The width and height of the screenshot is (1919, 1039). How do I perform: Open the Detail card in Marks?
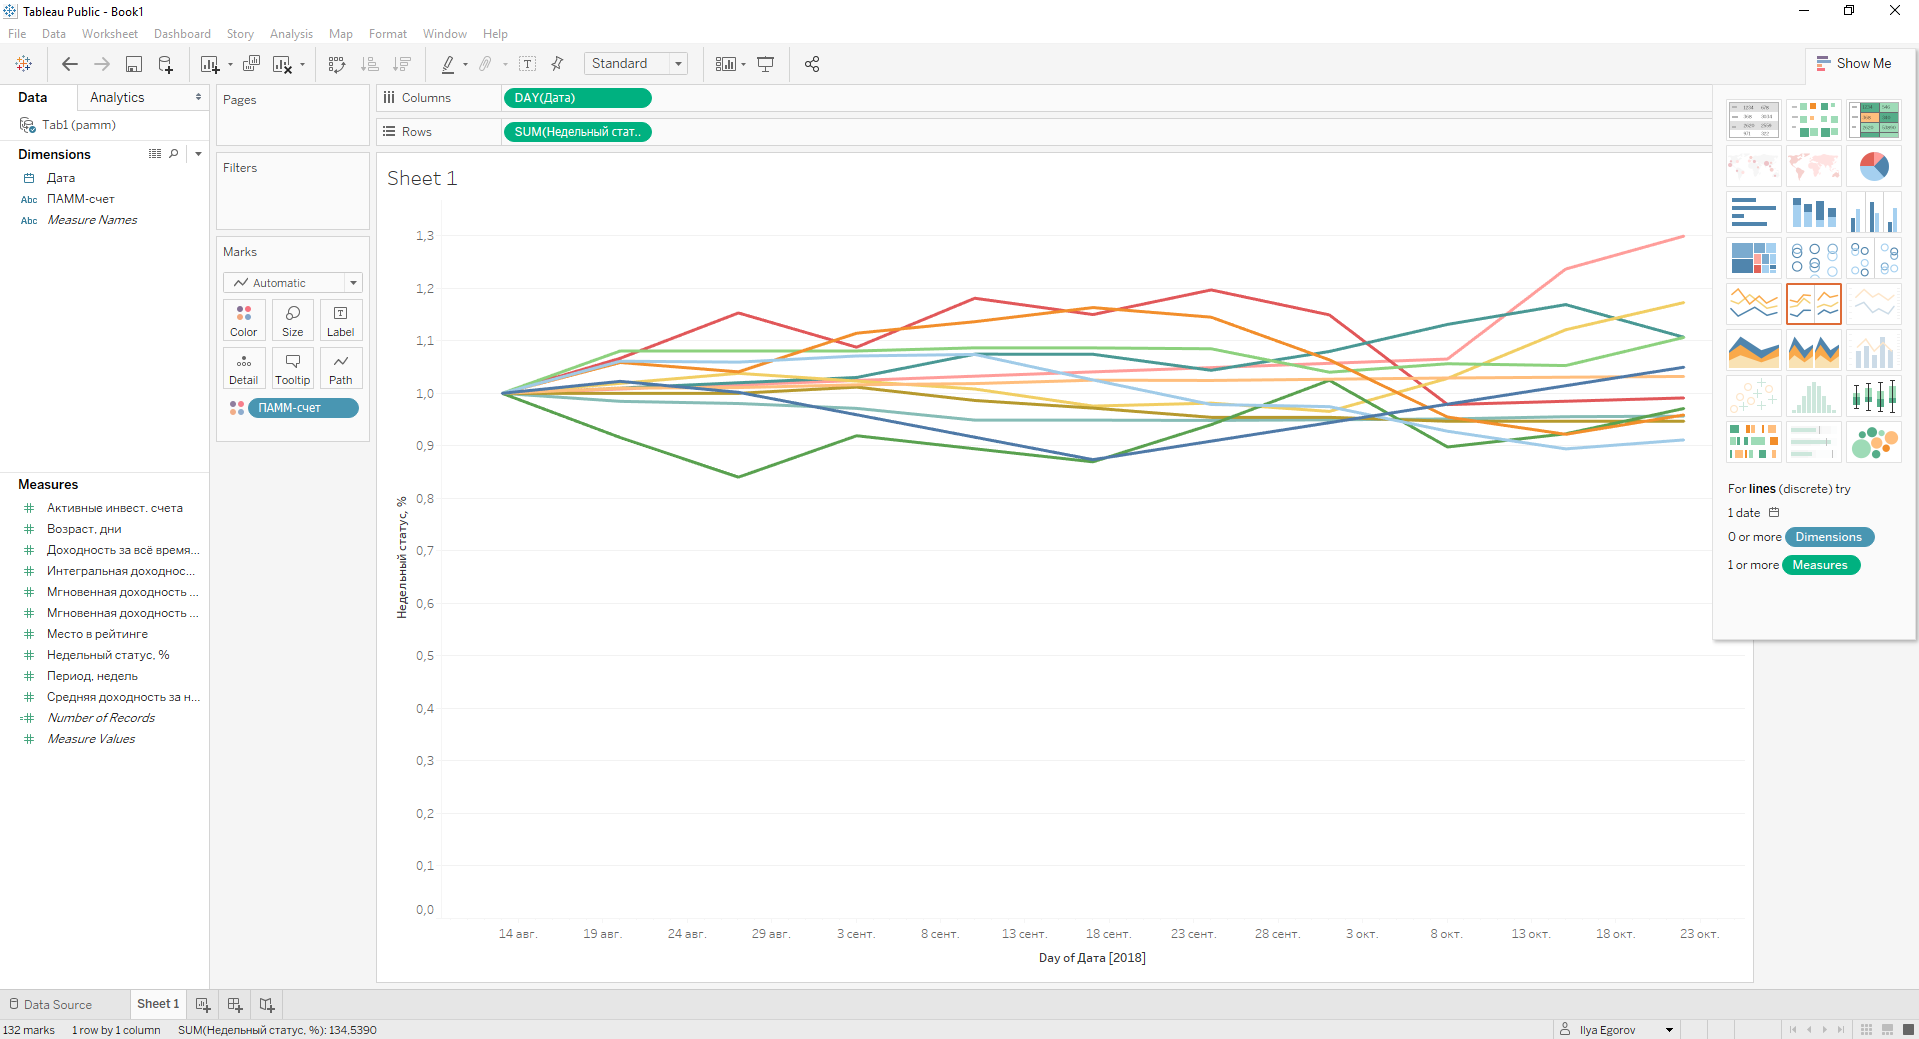coord(244,369)
